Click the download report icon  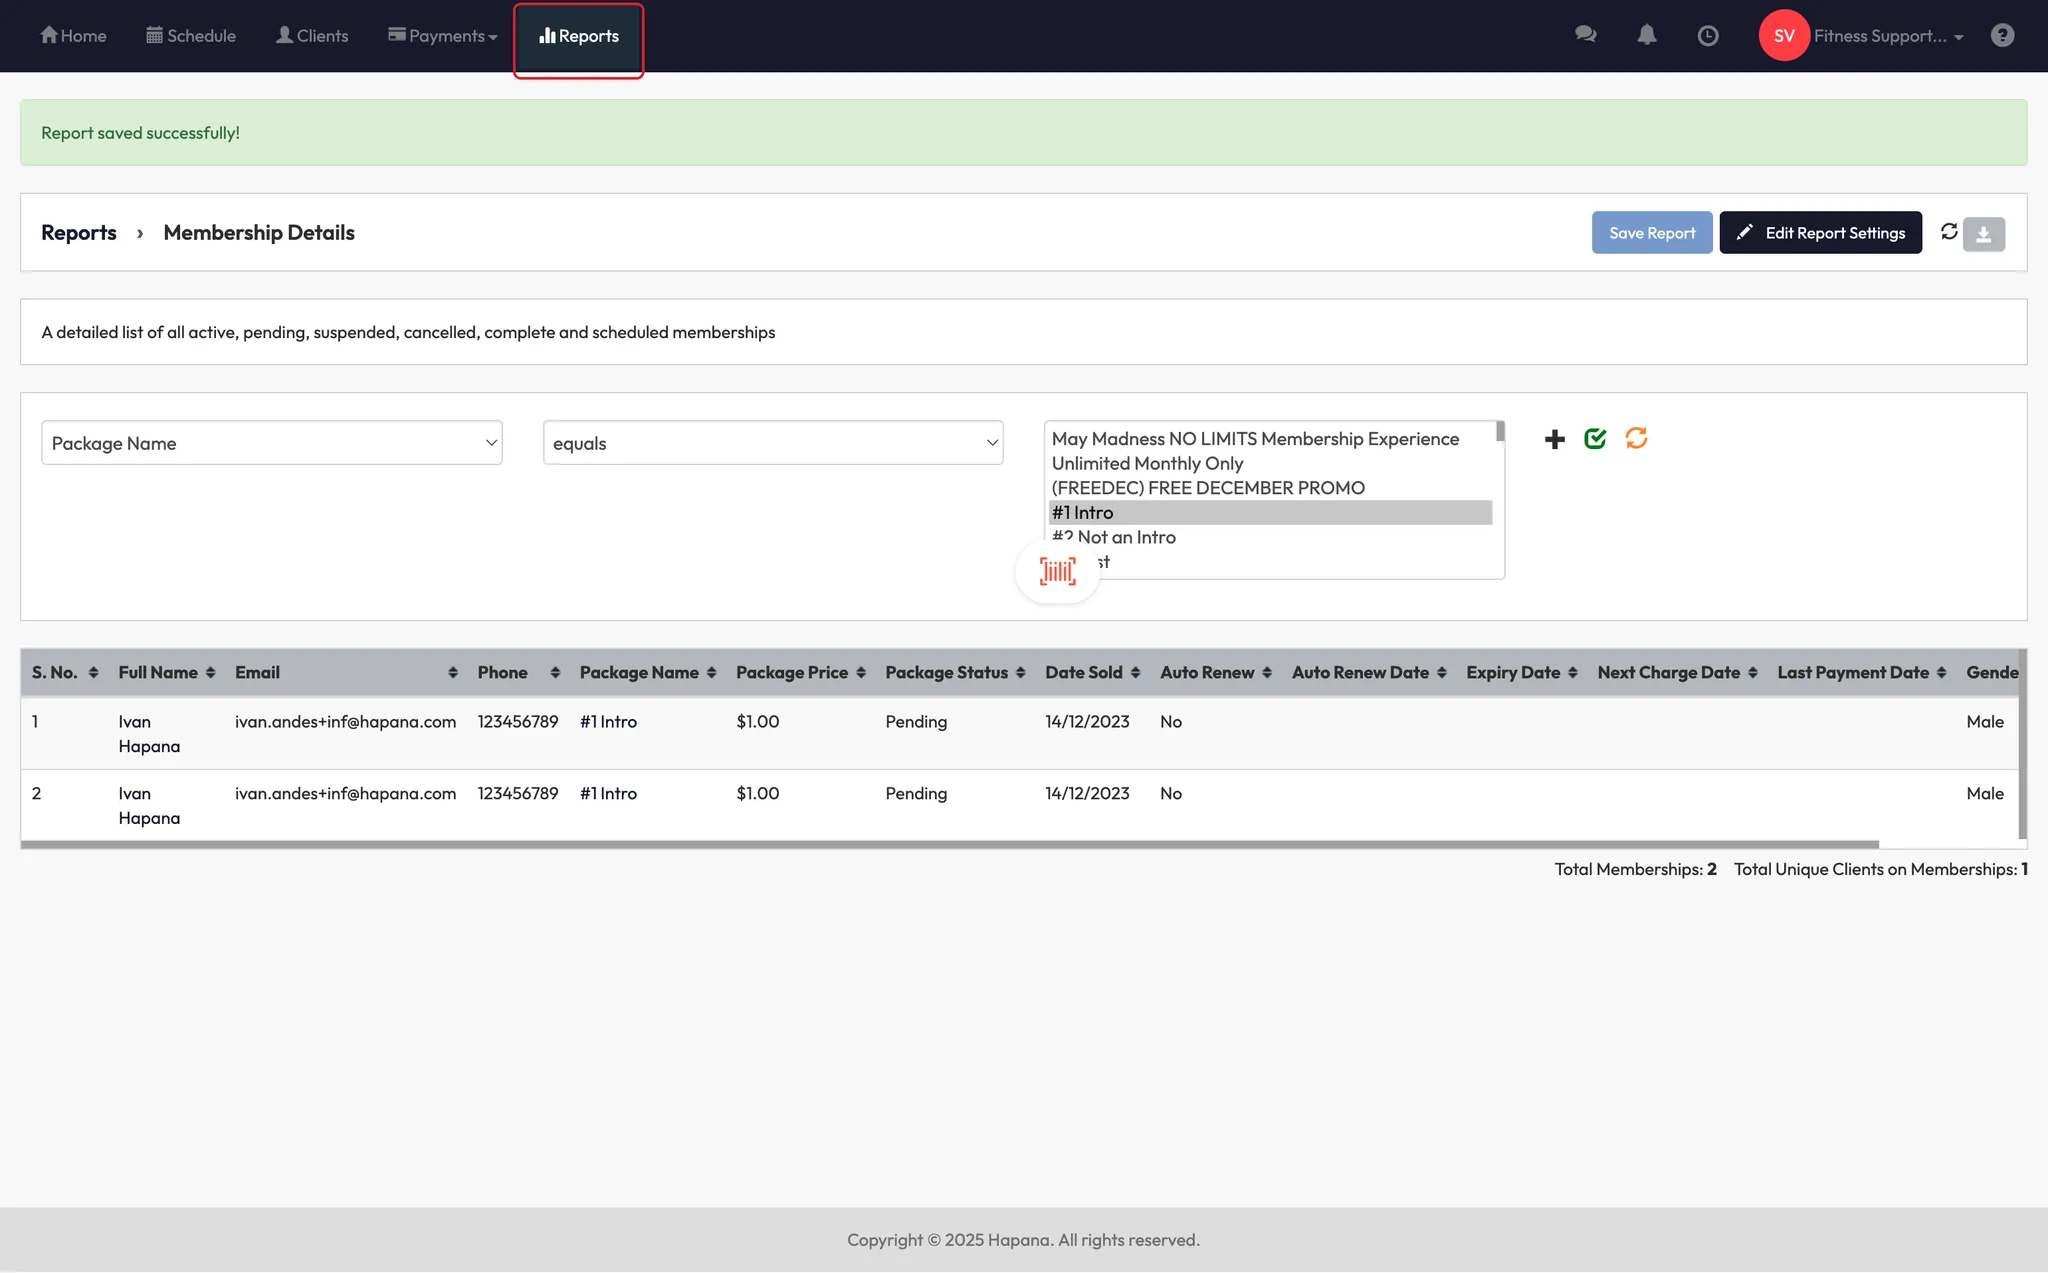[x=1983, y=234]
